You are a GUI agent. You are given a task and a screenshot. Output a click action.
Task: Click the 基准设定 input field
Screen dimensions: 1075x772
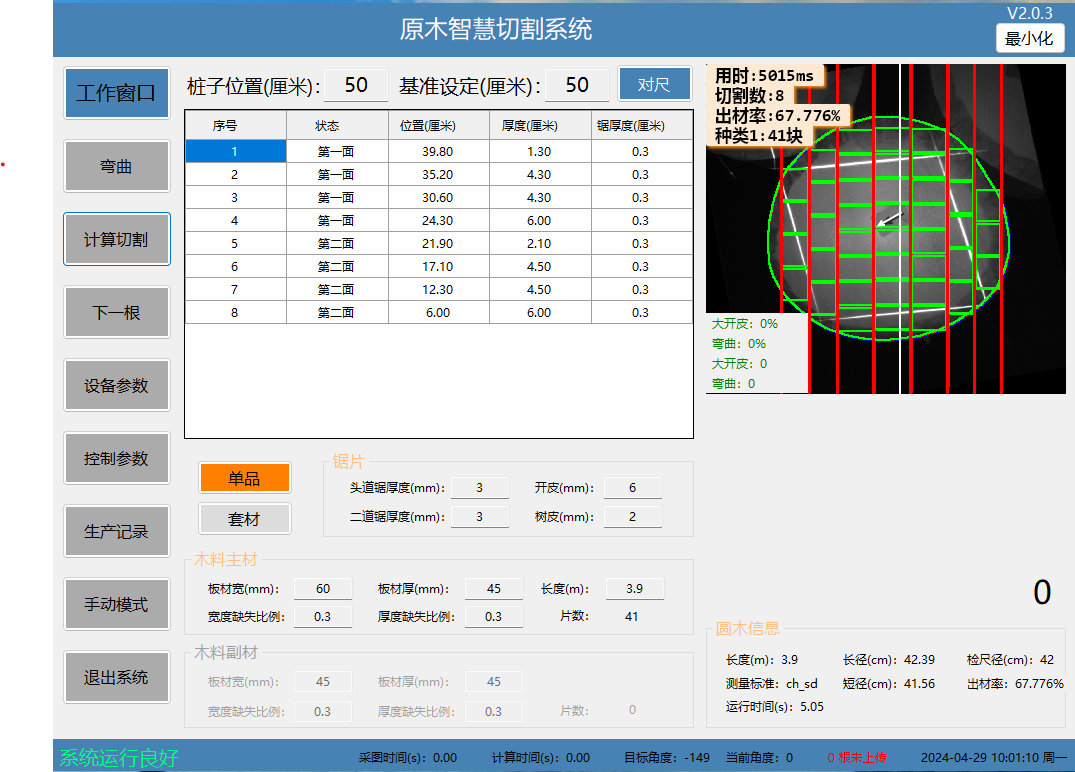point(577,86)
